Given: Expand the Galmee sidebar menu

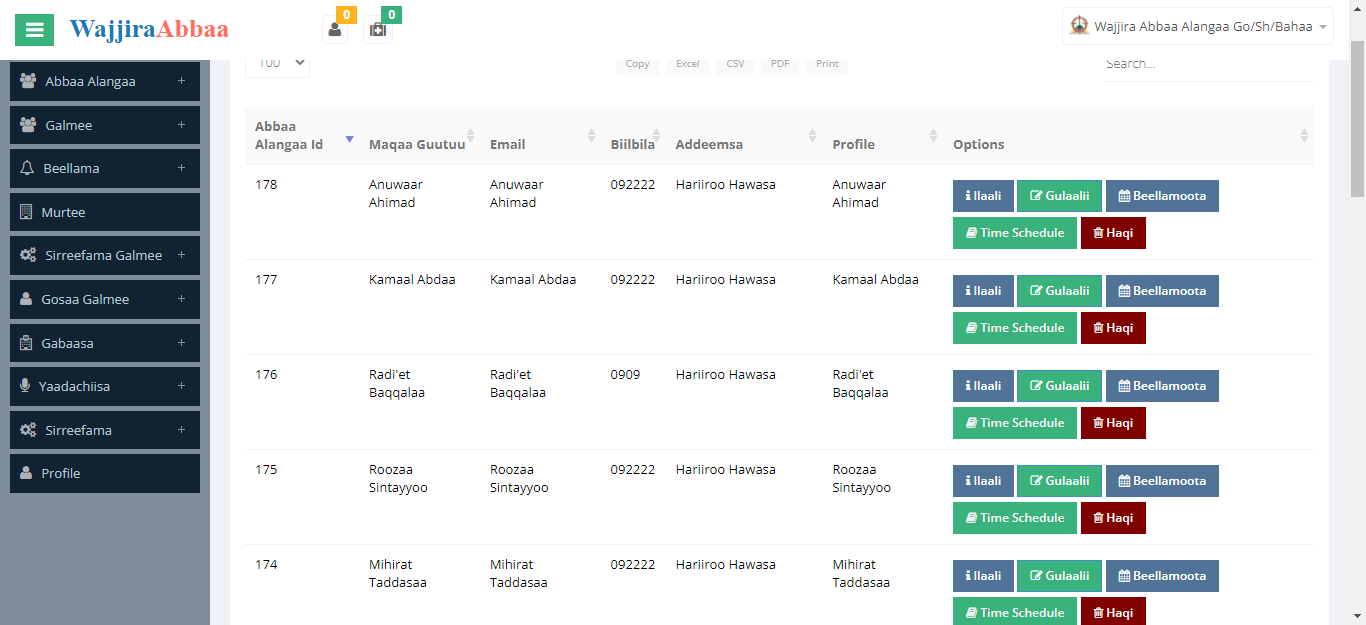Looking at the screenshot, I should 105,125.
